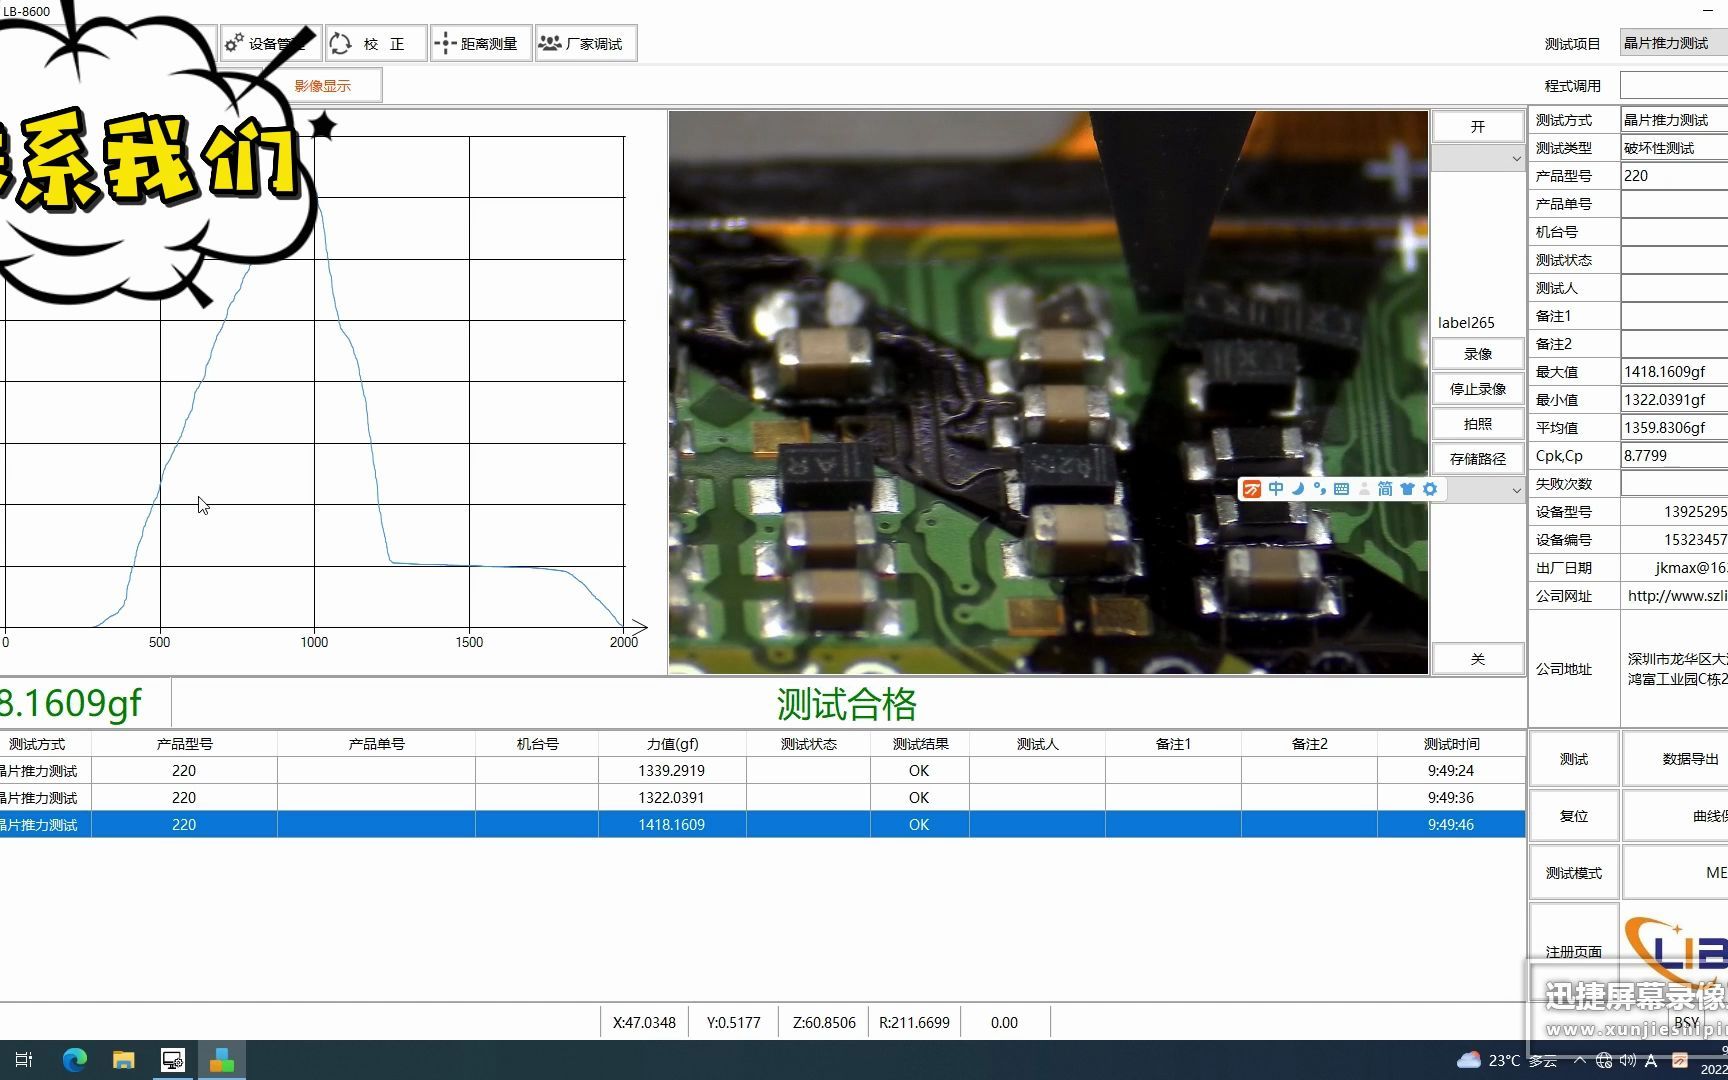
Task: Select highlighted row with force 1418.1609
Action: click(x=763, y=825)
